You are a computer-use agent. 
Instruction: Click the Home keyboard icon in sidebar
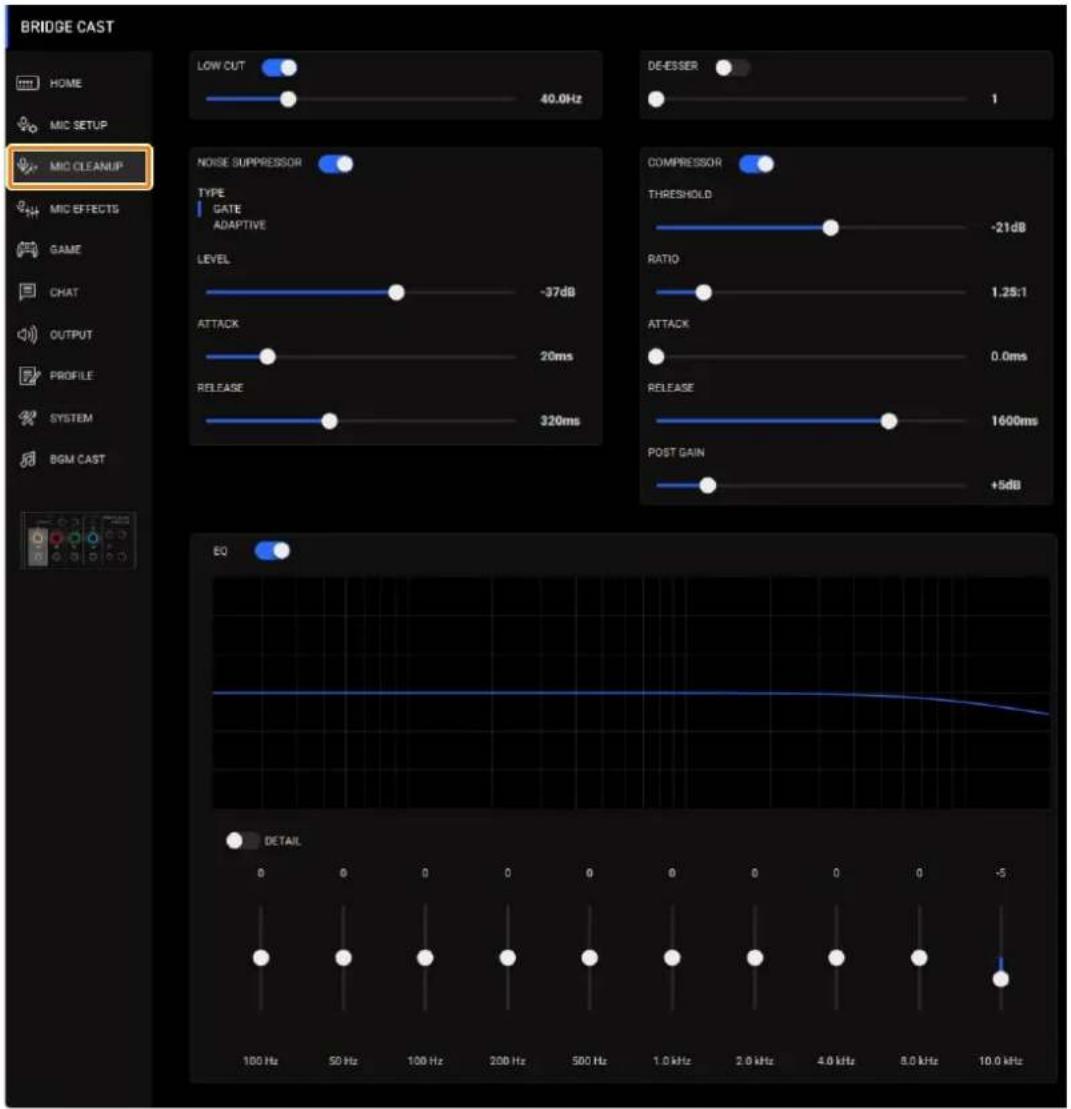click(28, 83)
